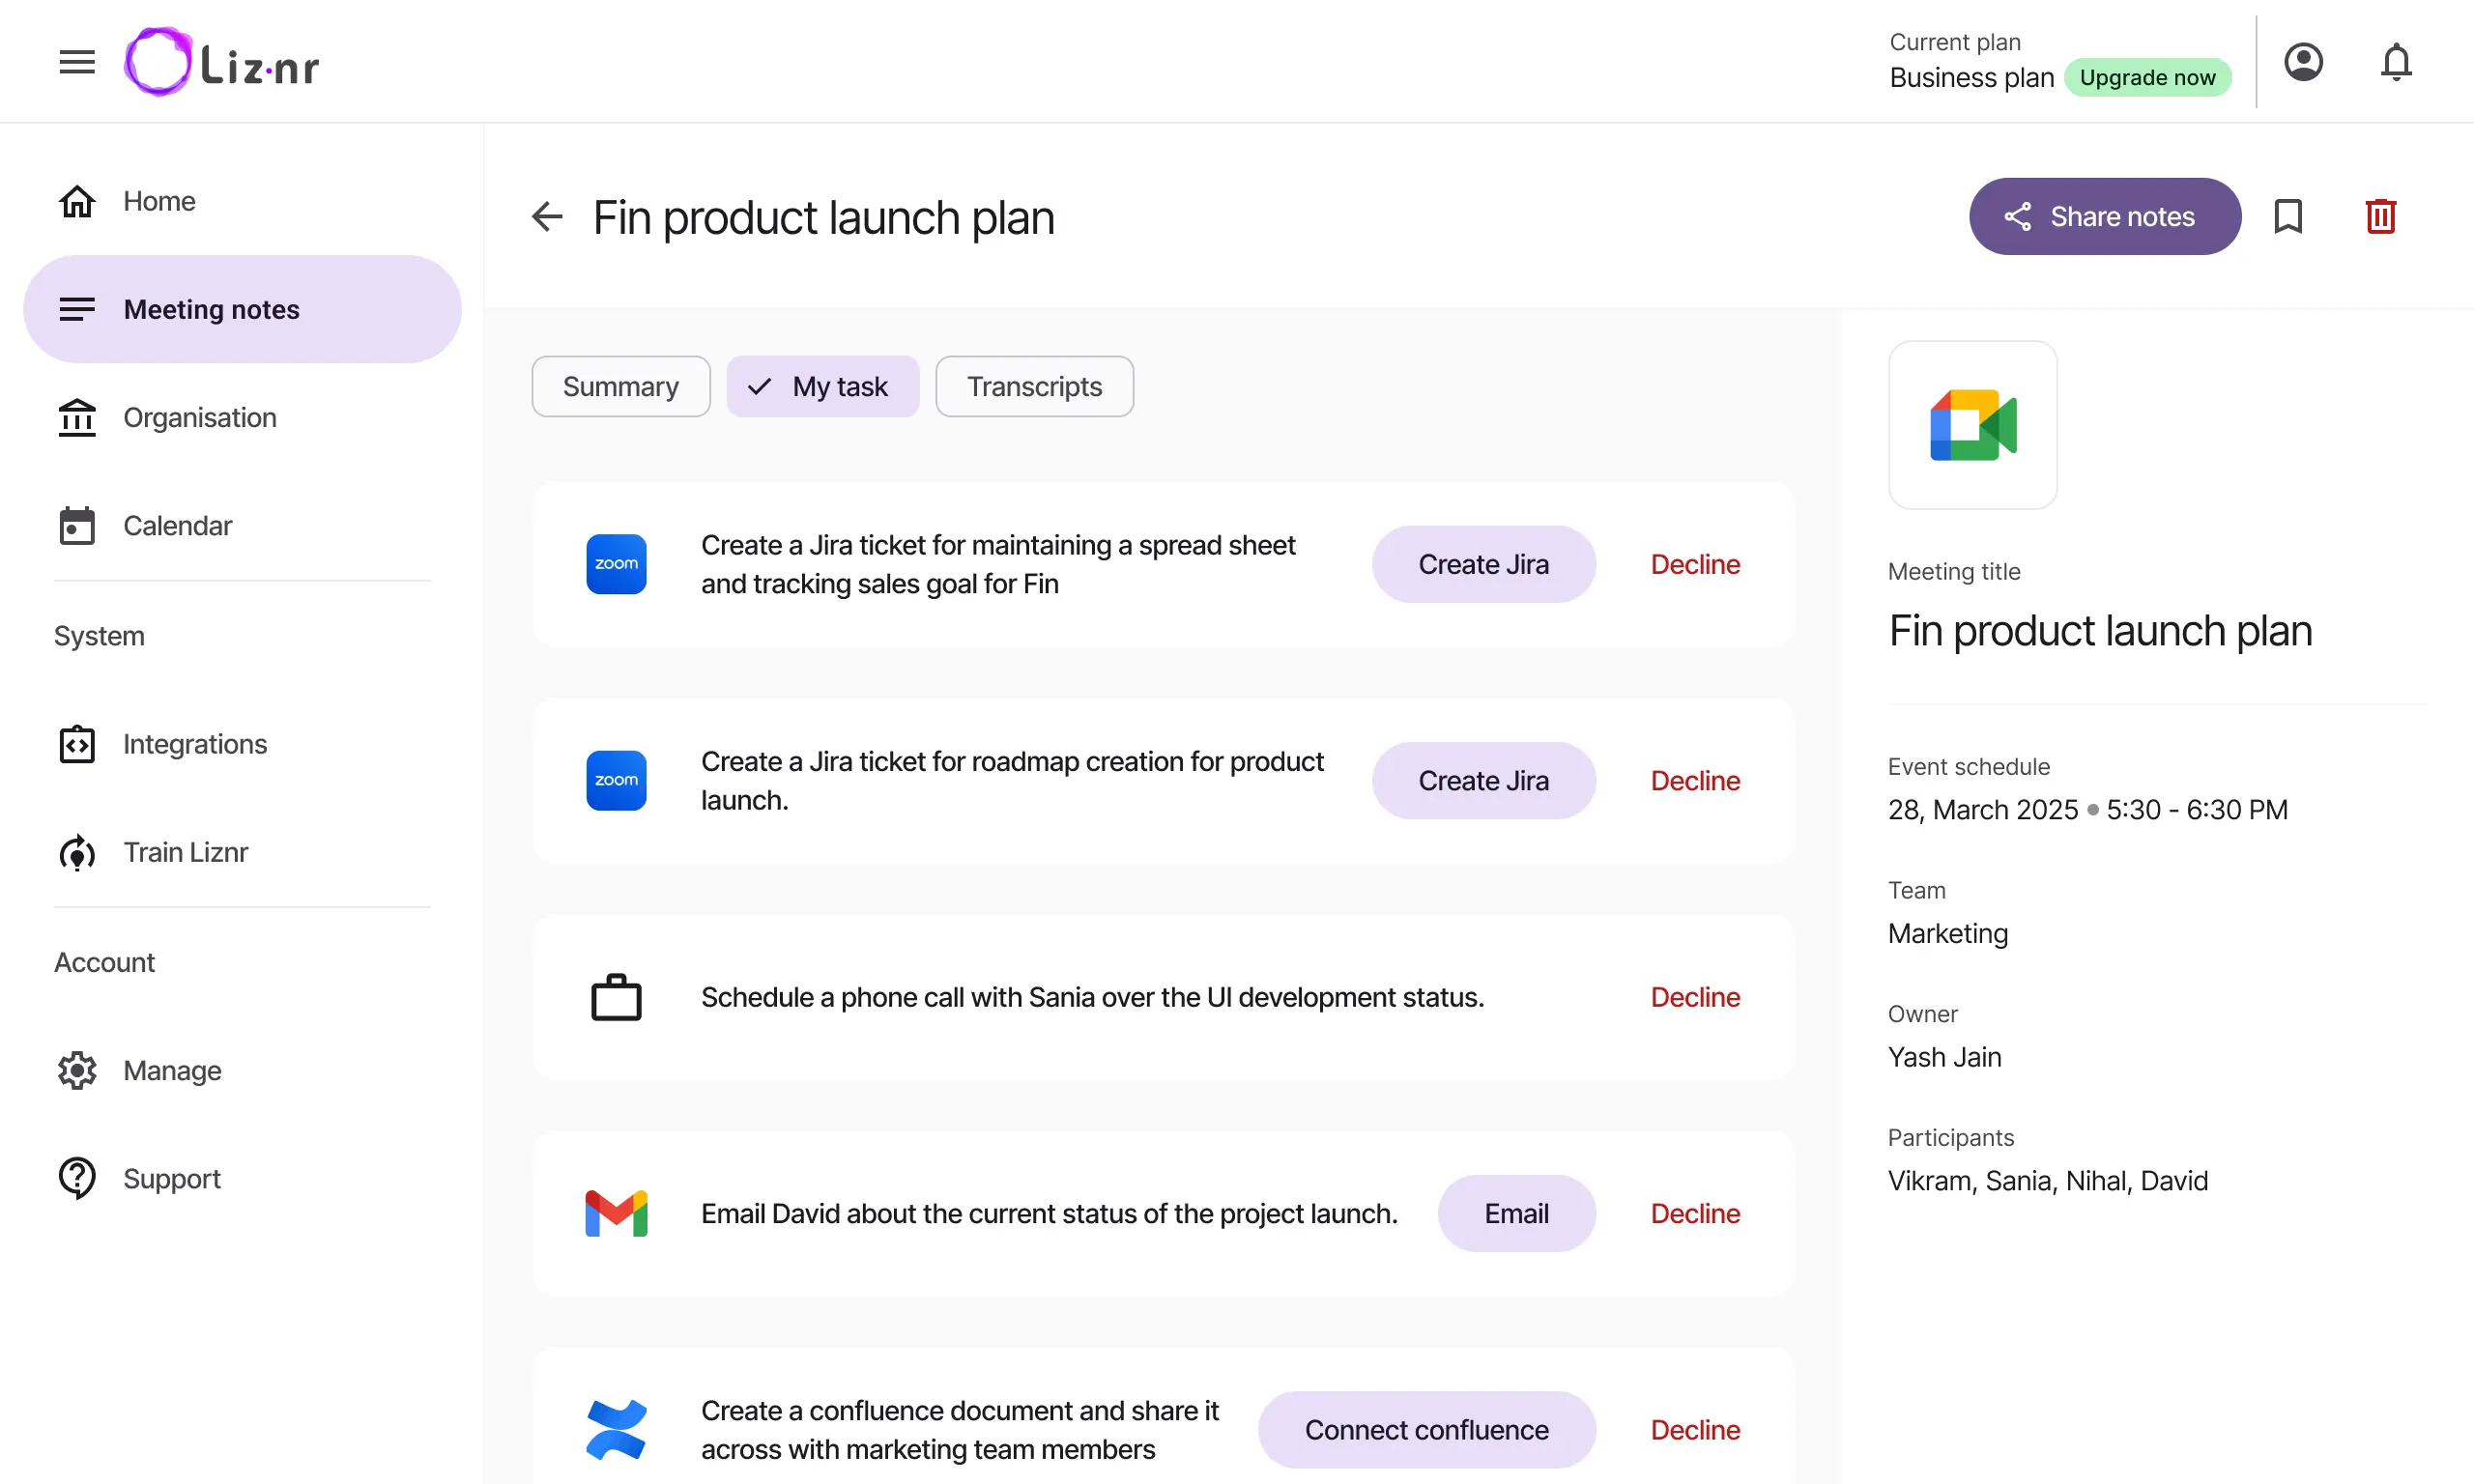Go back using the left arrow
Image resolution: width=2474 pixels, height=1484 pixels.
pos(547,216)
